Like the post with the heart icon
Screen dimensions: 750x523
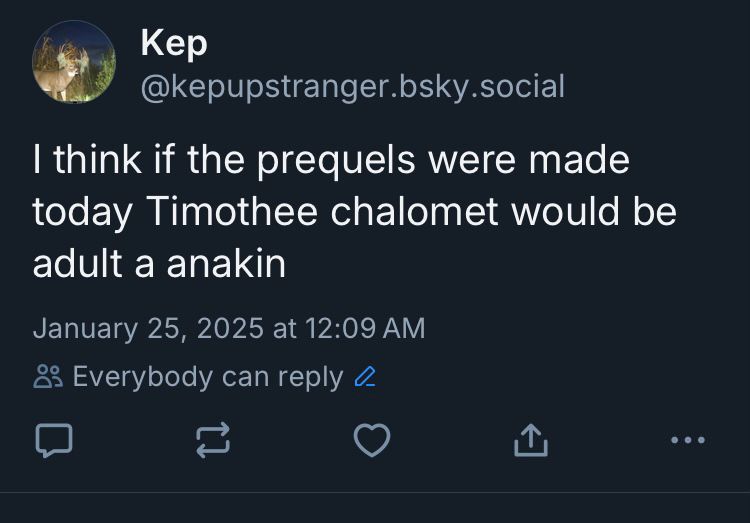pos(372,439)
